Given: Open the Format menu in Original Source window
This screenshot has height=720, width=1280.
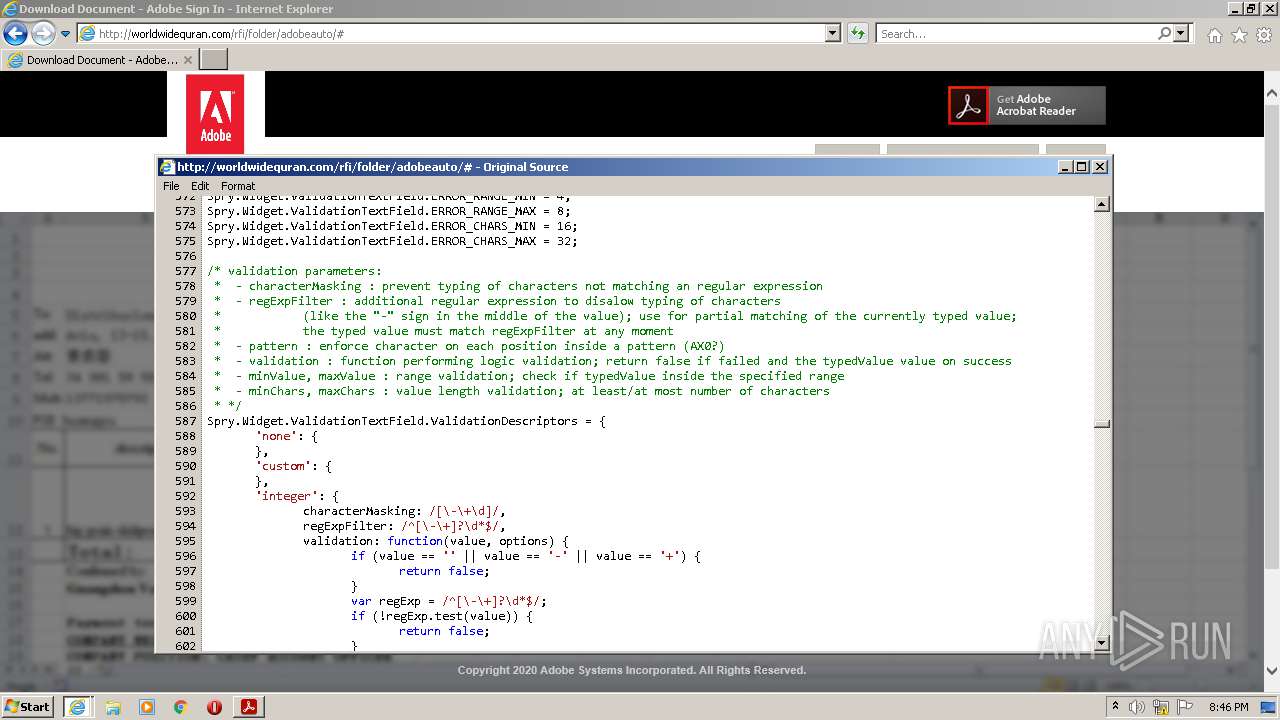Looking at the screenshot, I should tap(238, 186).
